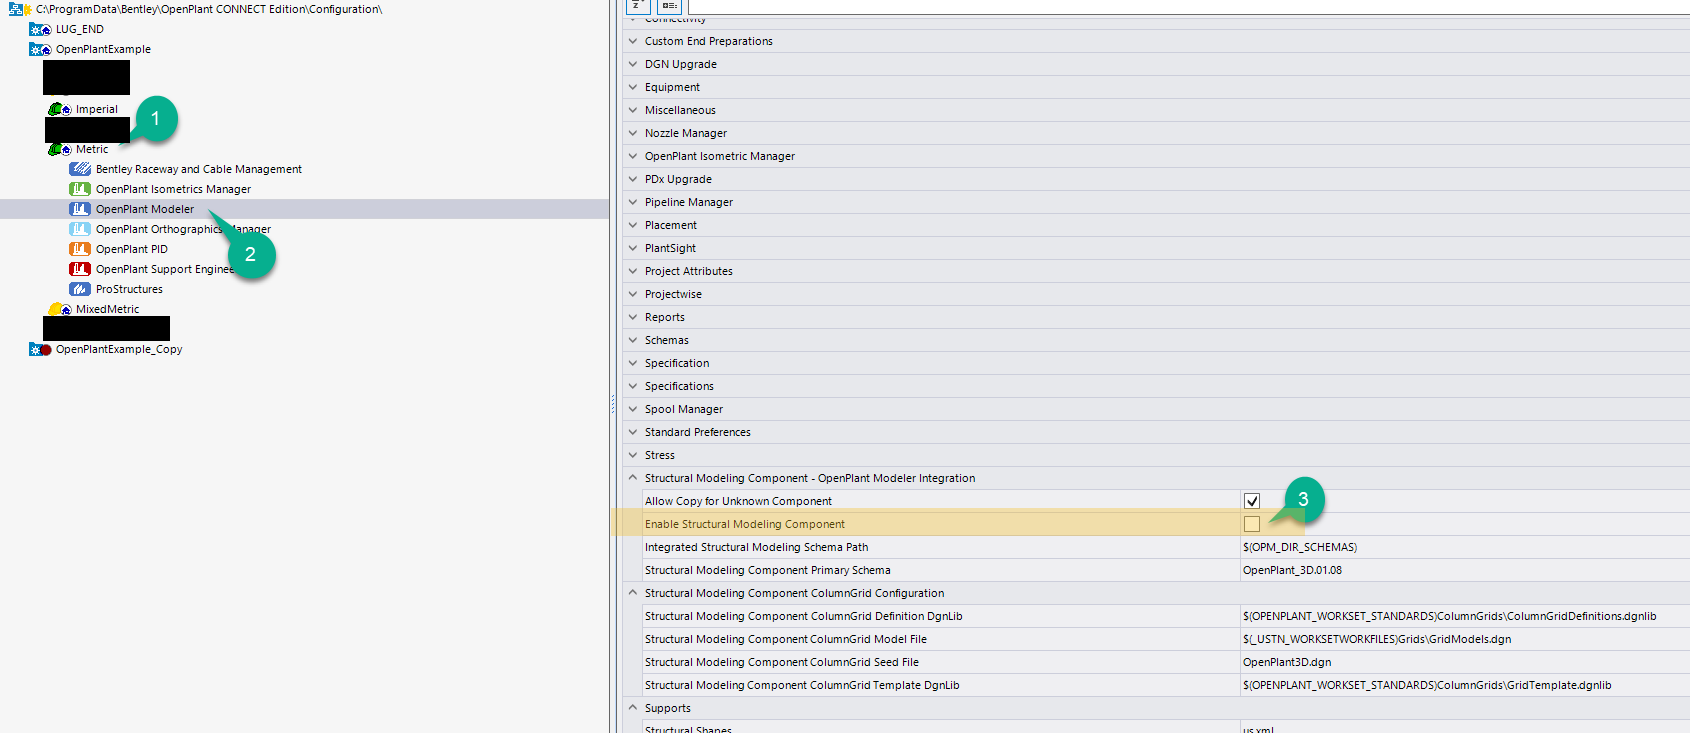This screenshot has height=733, width=1690.
Task: Click the OpenPlant Orthographics Manager icon
Action: click(x=80, y=229)
